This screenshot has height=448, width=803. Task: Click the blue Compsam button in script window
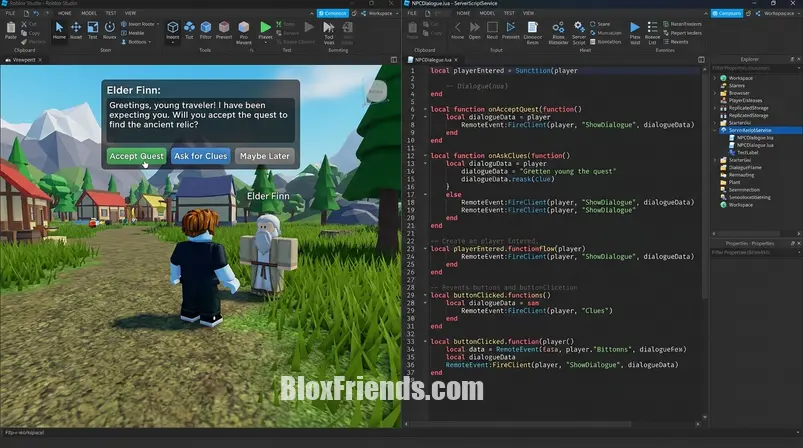(727, 13)
